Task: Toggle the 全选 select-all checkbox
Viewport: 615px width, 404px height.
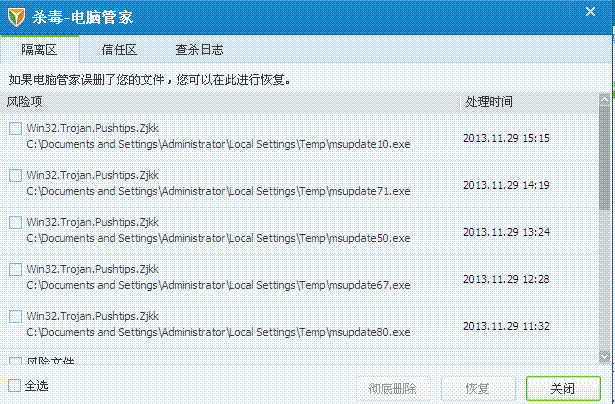Action: click(x=14, y=385)
